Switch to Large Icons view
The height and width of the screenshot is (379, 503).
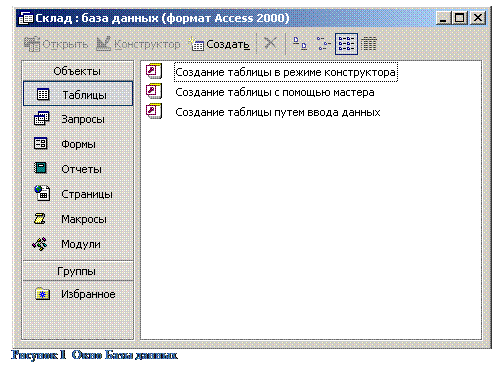(300, 44)
